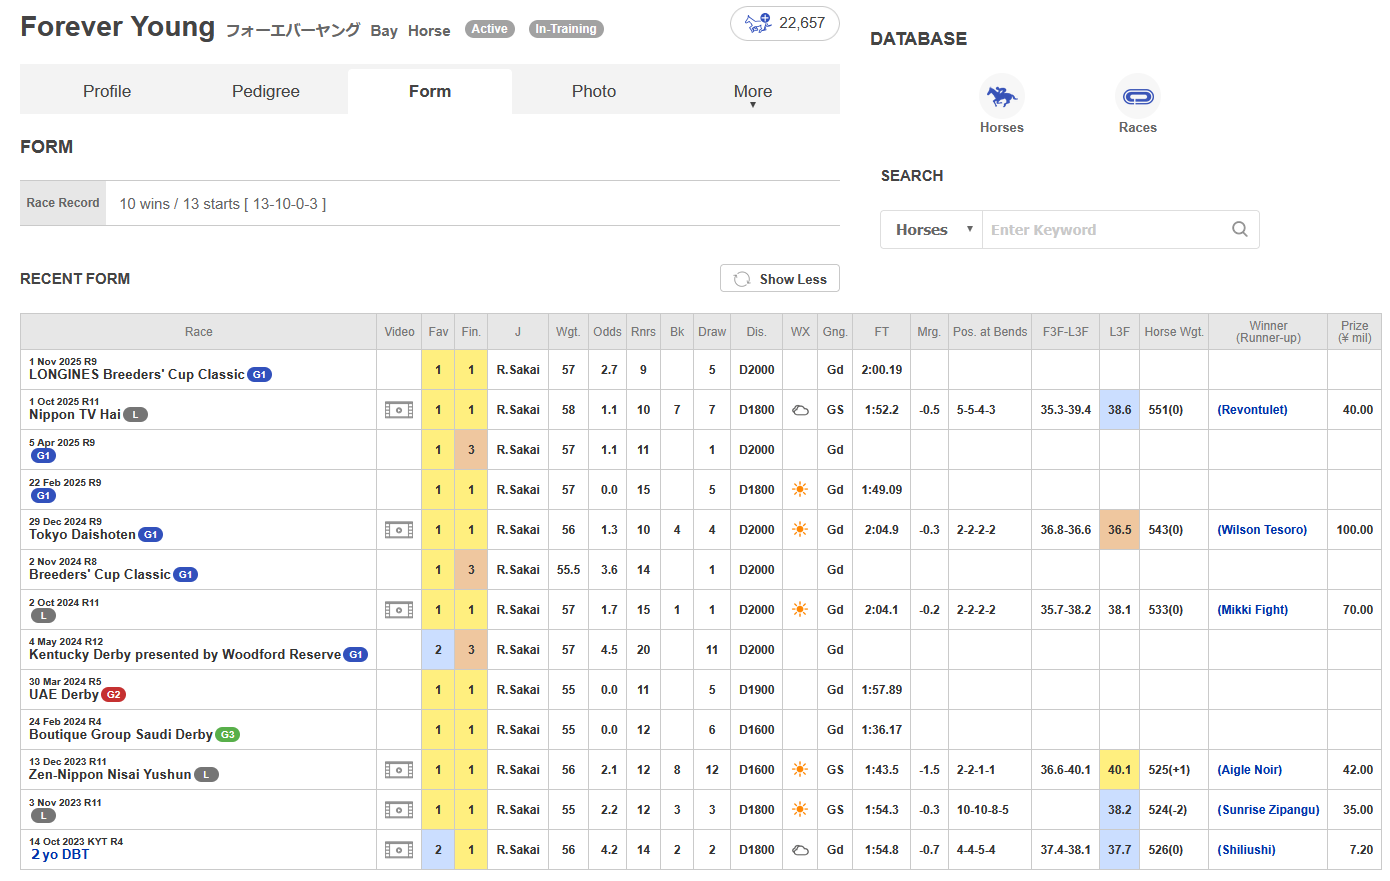This screenshot has width=1390, height=881.
Task: Click the 100.00 prize value
Action: 1355,530
